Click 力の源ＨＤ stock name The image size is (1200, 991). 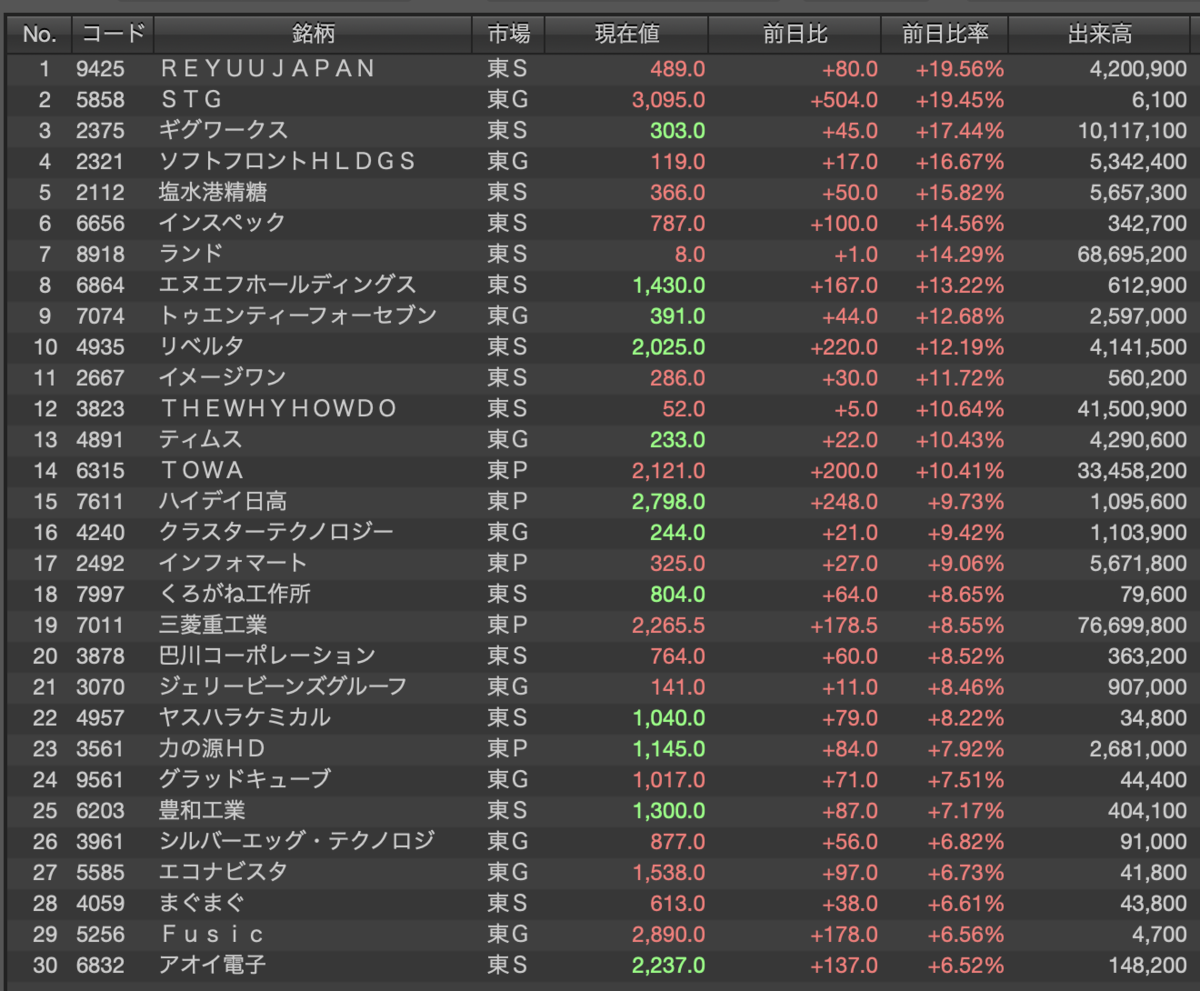click(212, 749)
